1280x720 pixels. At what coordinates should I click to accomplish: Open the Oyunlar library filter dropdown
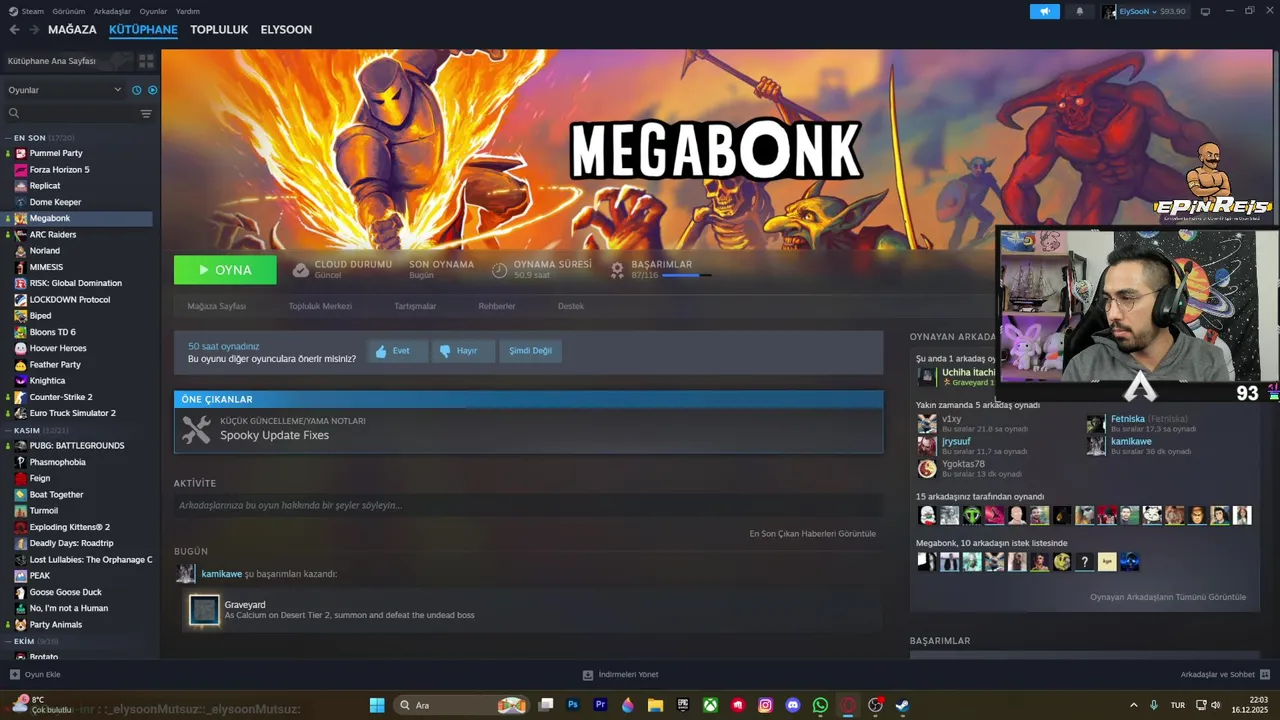pyautogui.click(x=64, y=90)
